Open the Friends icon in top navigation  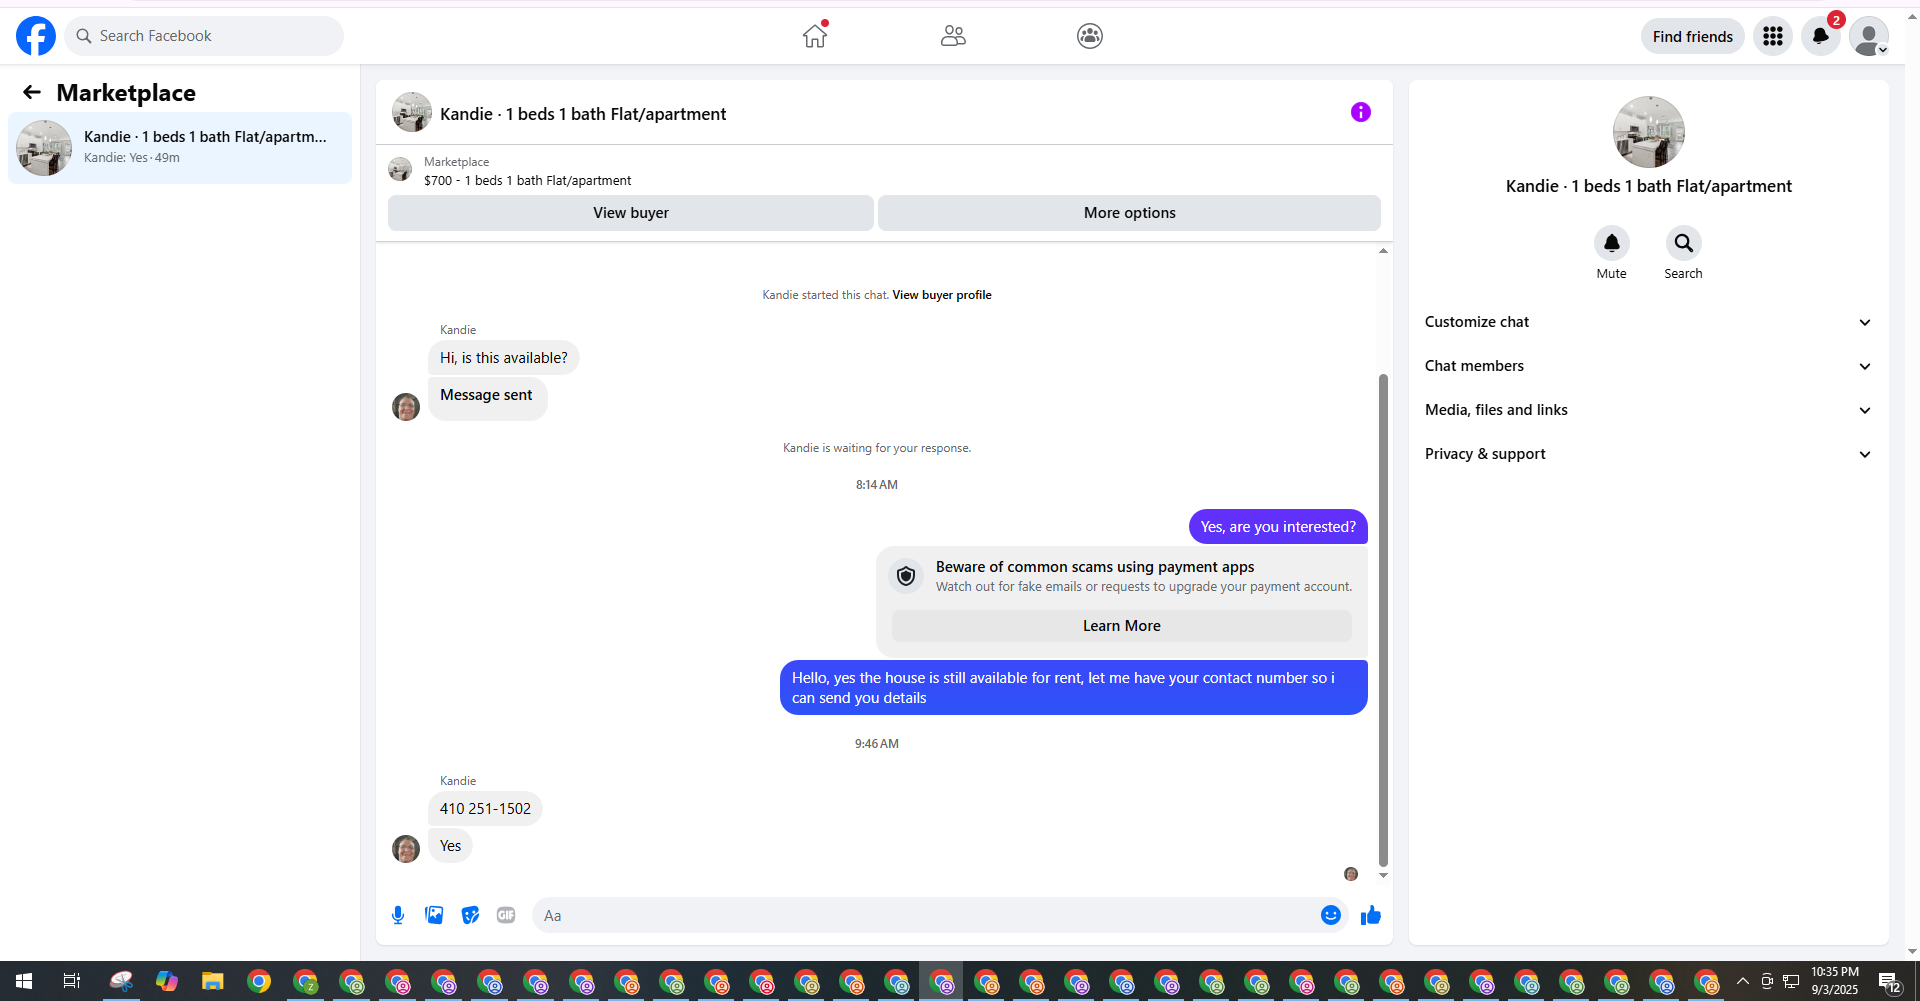(x=953, y=36)
